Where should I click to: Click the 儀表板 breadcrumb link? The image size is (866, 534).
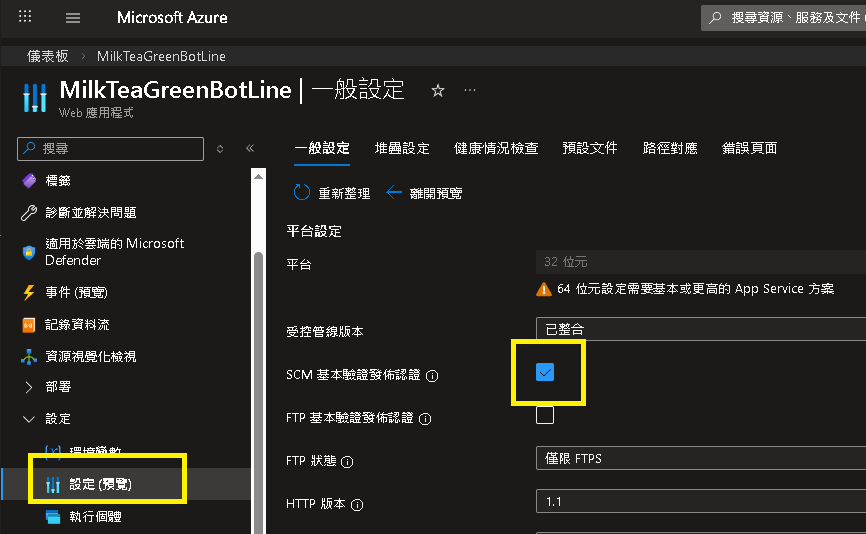tap(46, 56)
